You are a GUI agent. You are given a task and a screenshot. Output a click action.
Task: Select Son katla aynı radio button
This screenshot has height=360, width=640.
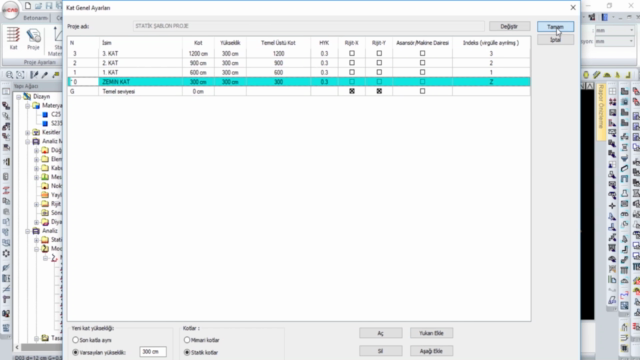tap(76, 340)
